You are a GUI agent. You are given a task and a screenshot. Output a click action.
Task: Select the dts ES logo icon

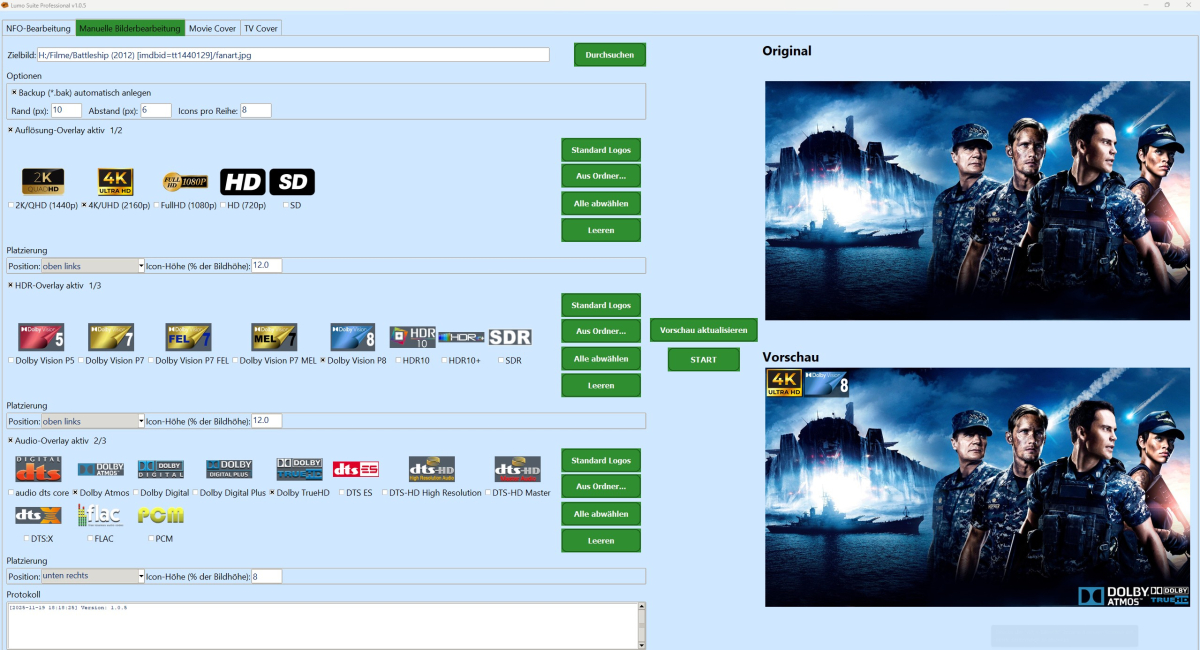tap(355, 467)
